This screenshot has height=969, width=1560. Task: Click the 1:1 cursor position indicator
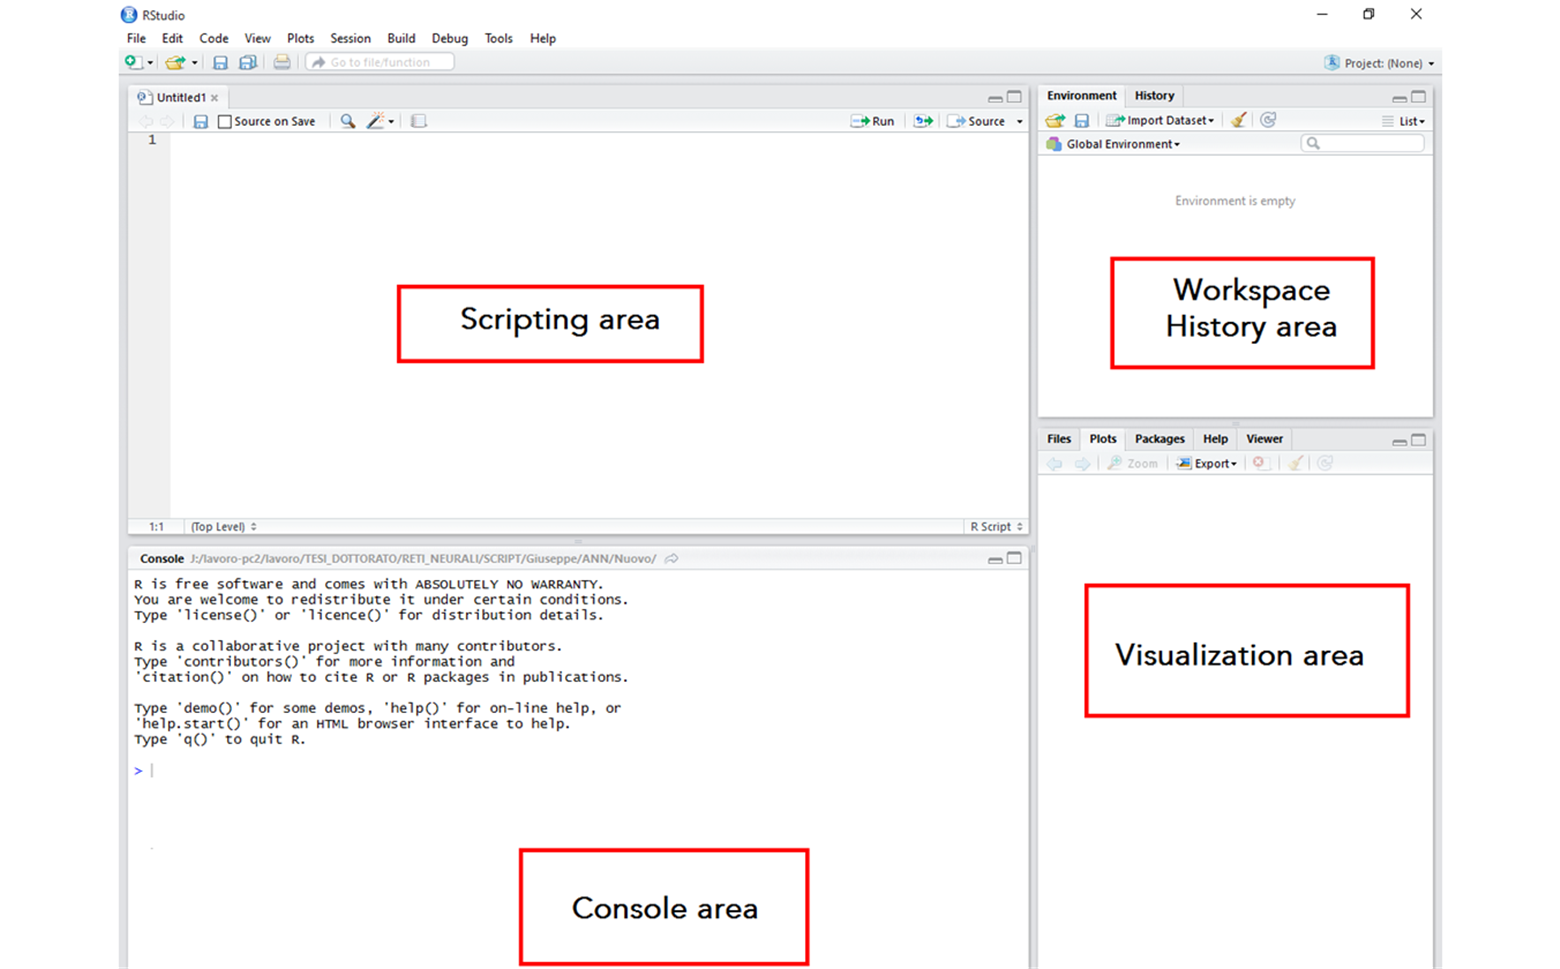157,526
